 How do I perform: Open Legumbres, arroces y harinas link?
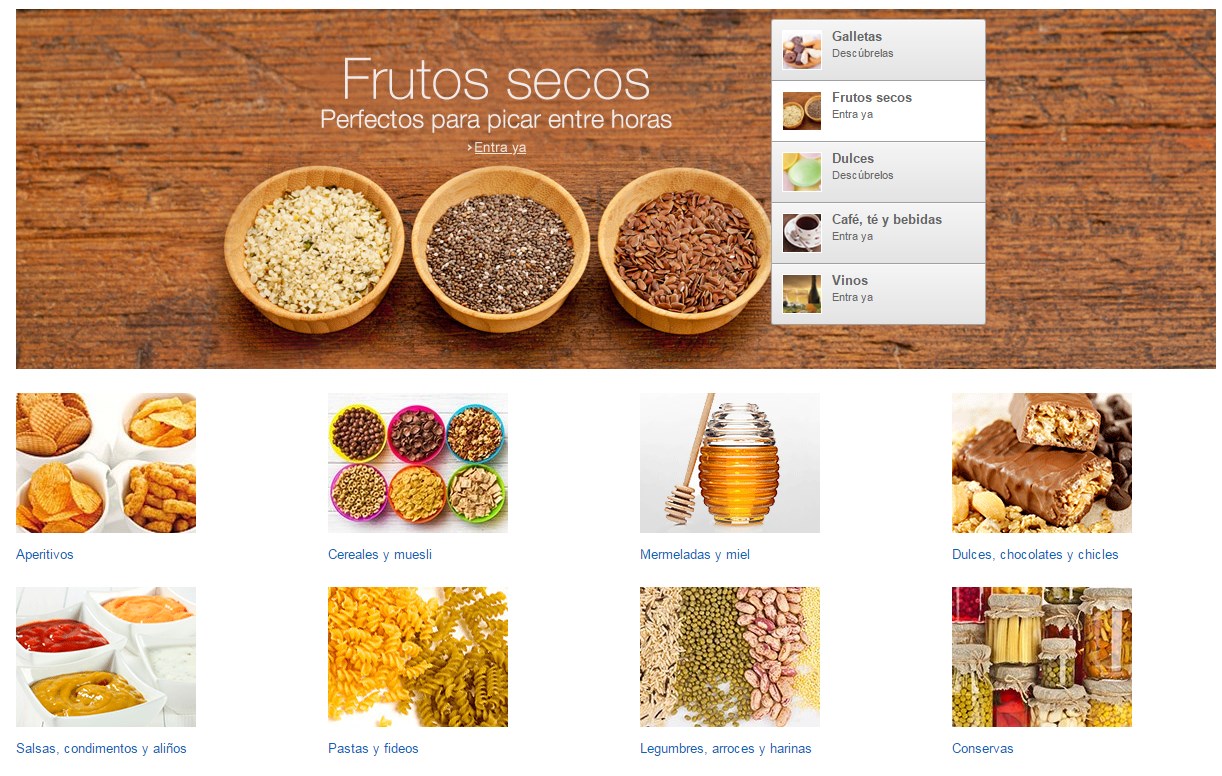726,749
